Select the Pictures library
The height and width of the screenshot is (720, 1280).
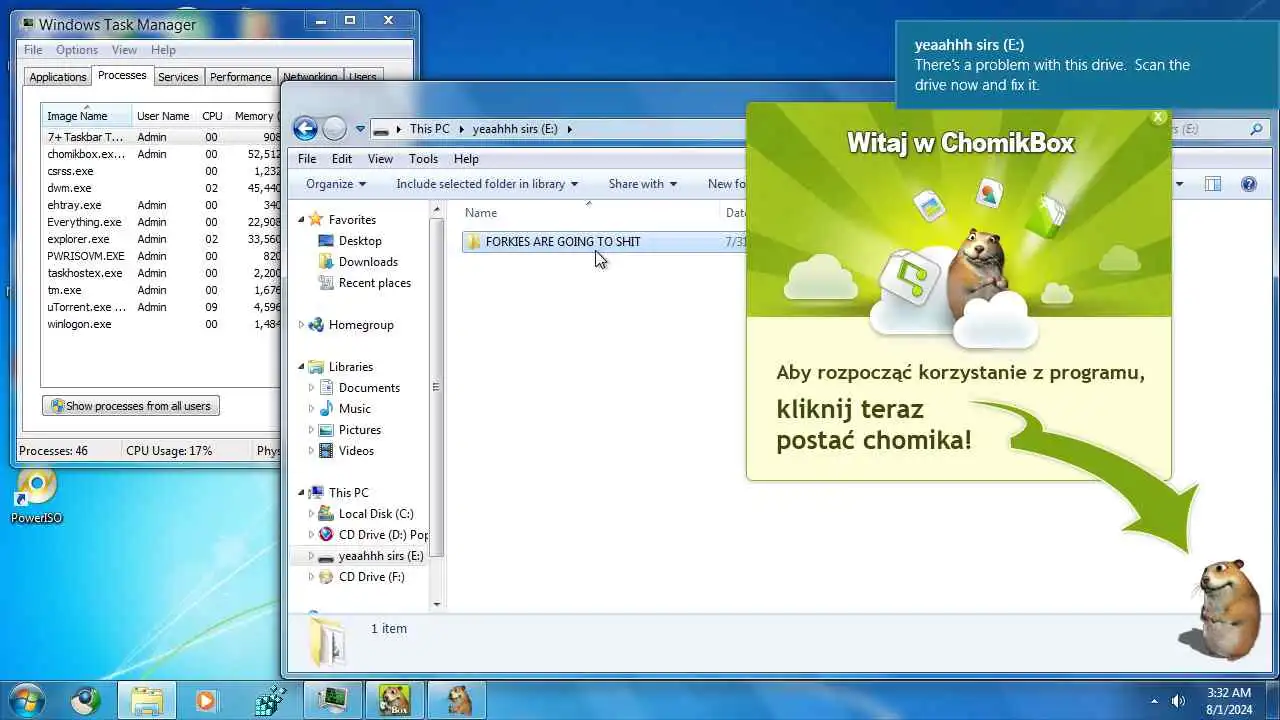[359, 430]
